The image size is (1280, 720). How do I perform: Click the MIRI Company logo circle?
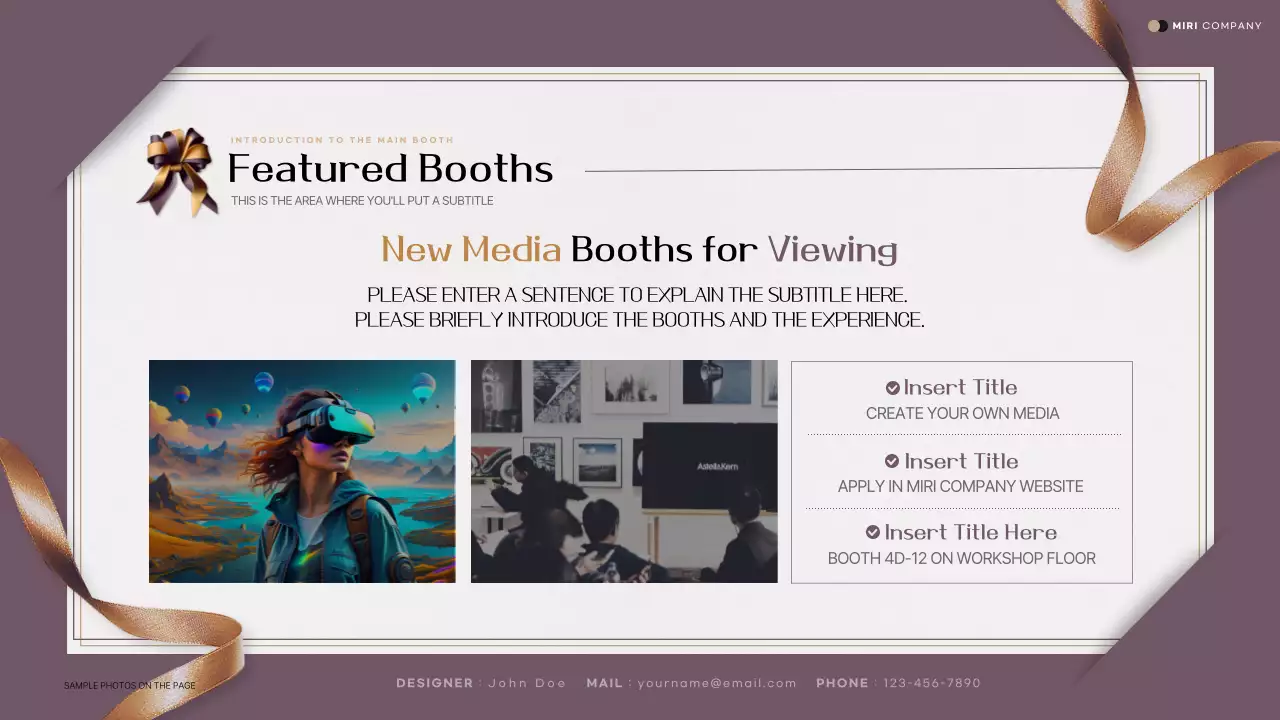tap(1155, 25)
